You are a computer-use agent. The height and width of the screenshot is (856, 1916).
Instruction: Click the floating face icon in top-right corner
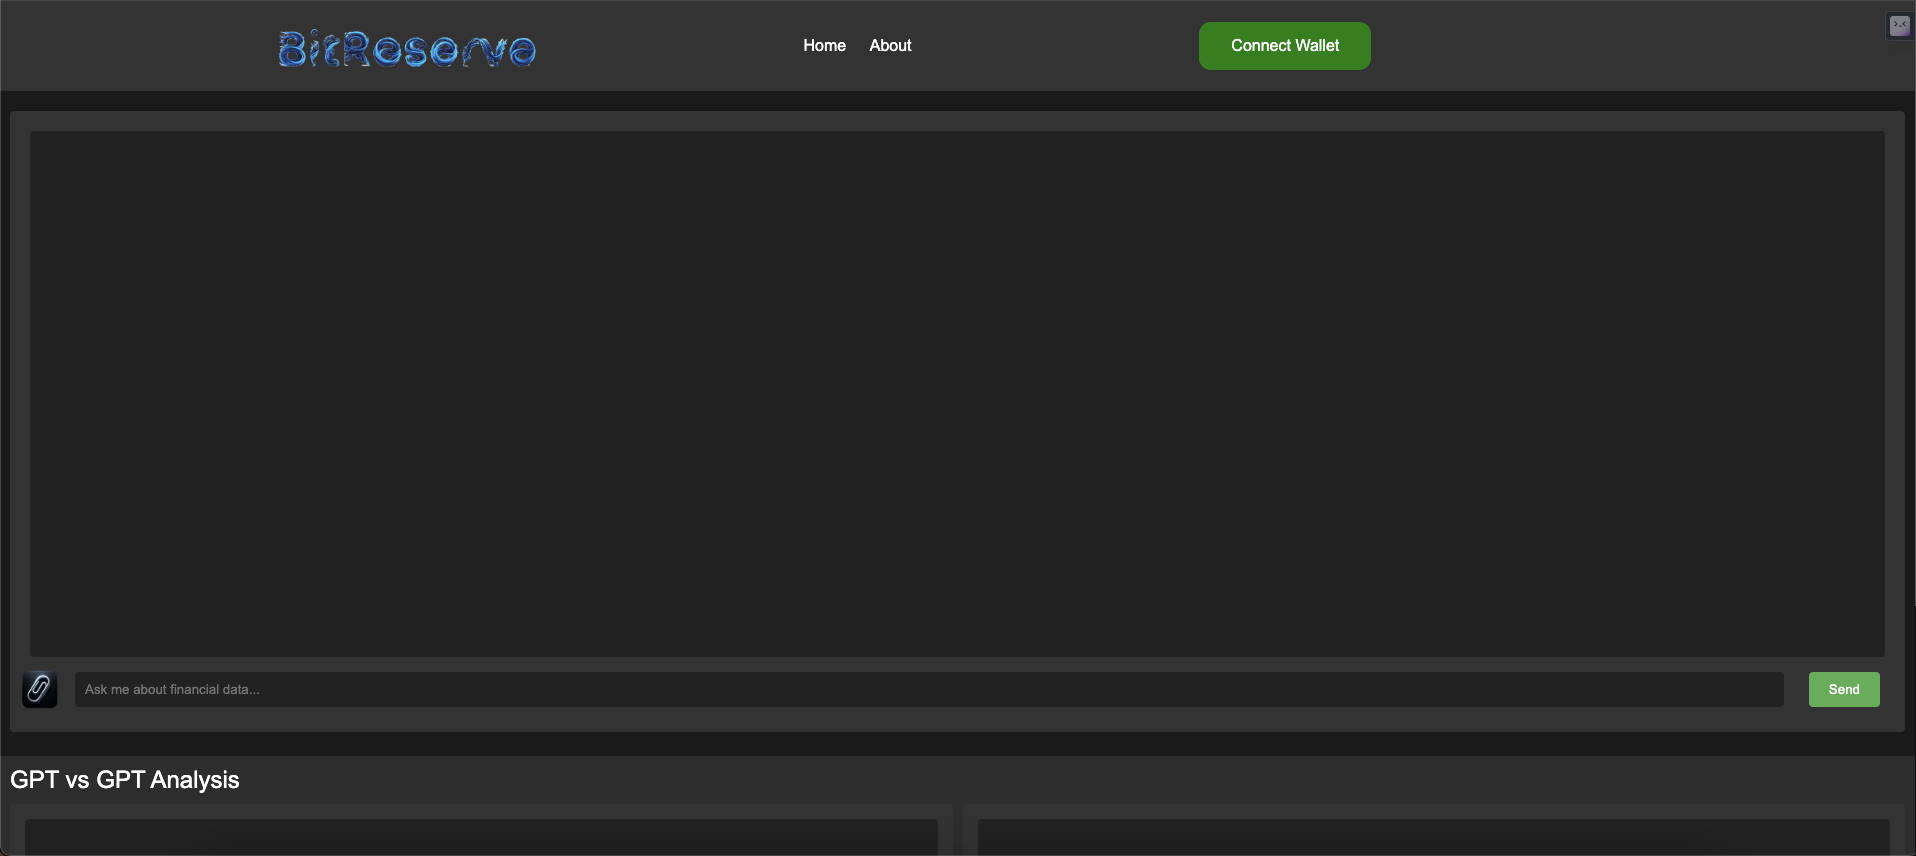pos(1899,26)
